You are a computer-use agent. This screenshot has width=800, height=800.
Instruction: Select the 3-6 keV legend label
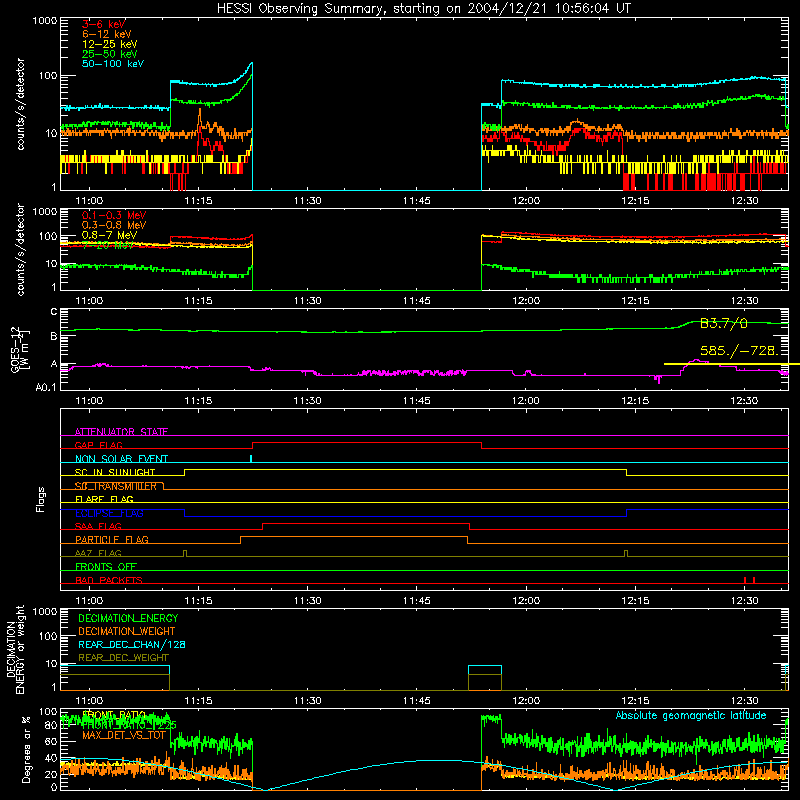pyautogui.click(x=104, y=24)
